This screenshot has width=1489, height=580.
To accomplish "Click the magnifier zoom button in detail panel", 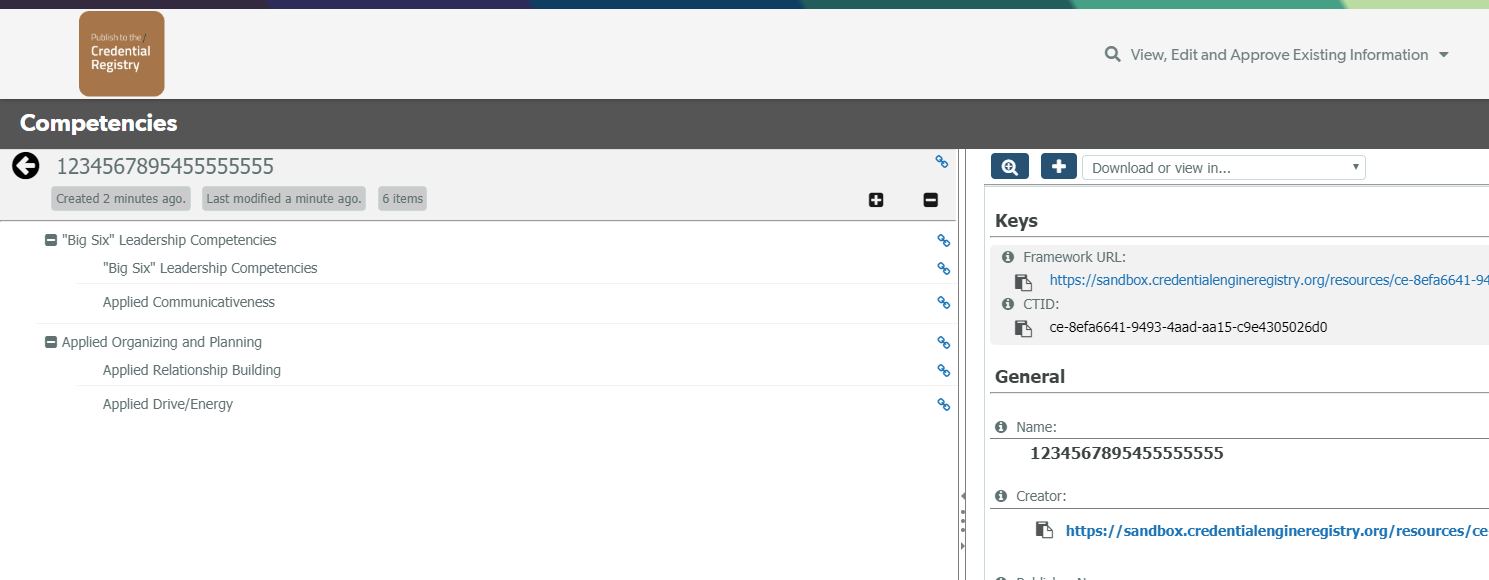I will tap(1010, 167).
